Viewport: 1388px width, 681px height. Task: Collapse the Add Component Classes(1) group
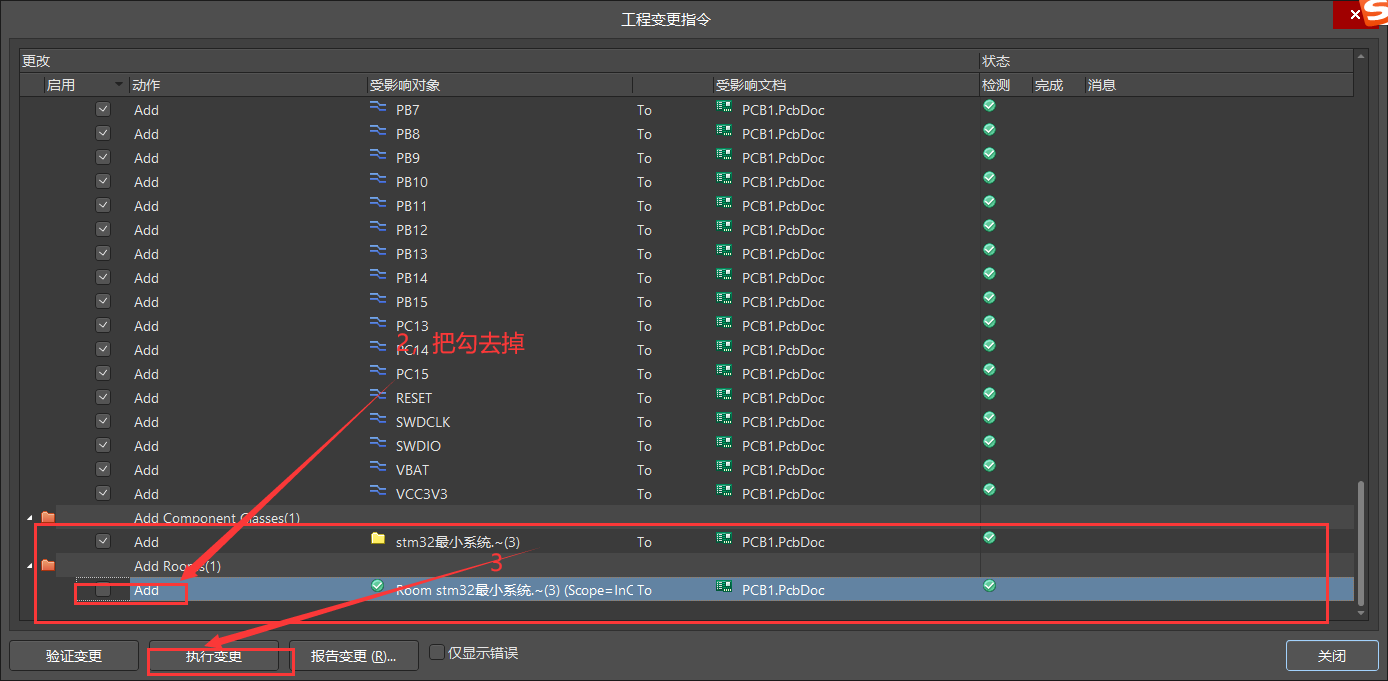coord(28,517)
